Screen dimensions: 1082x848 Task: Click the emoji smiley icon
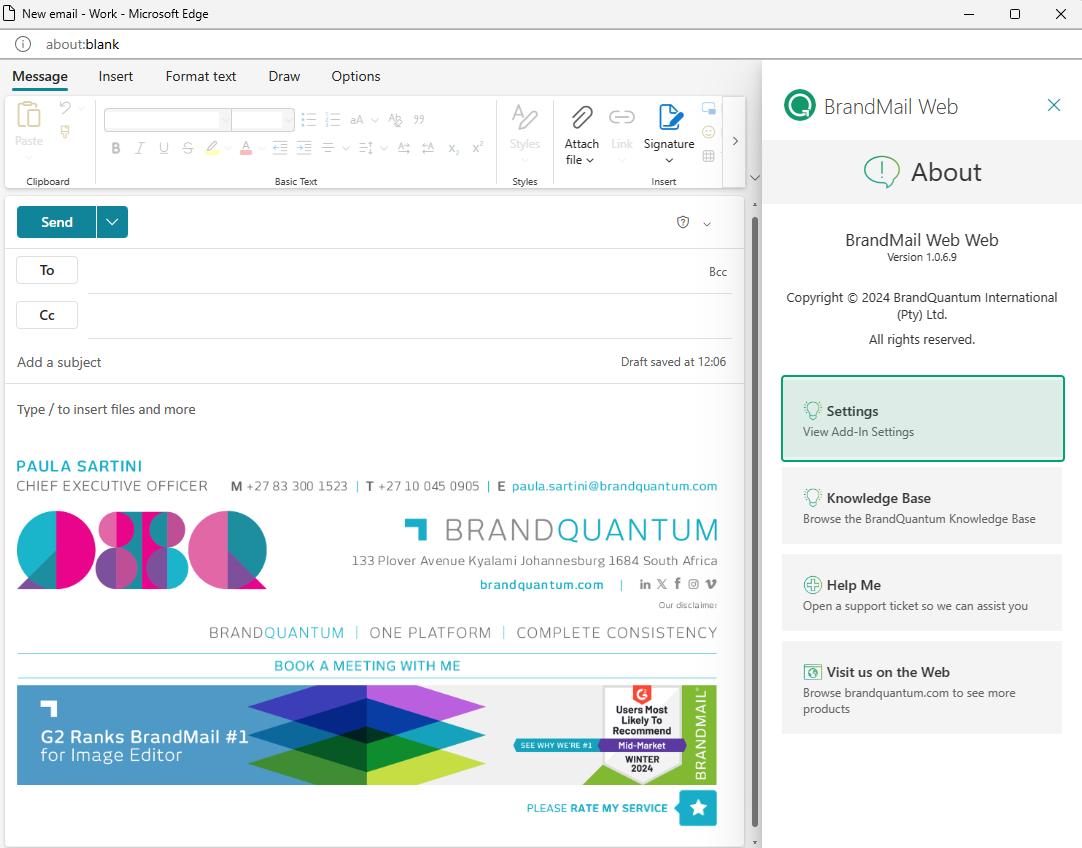pyautogui.click(x=708, y=132)
